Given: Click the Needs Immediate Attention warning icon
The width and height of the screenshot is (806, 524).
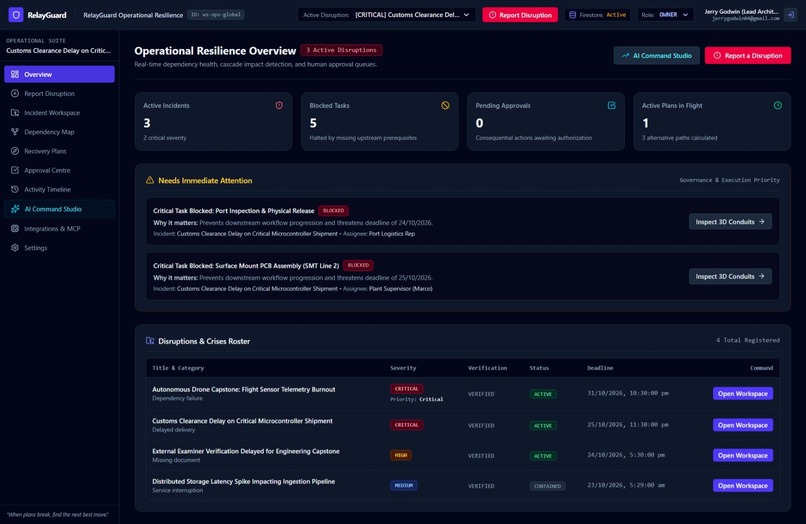Looking at the screenshot, I should click(x=150, y=180).
